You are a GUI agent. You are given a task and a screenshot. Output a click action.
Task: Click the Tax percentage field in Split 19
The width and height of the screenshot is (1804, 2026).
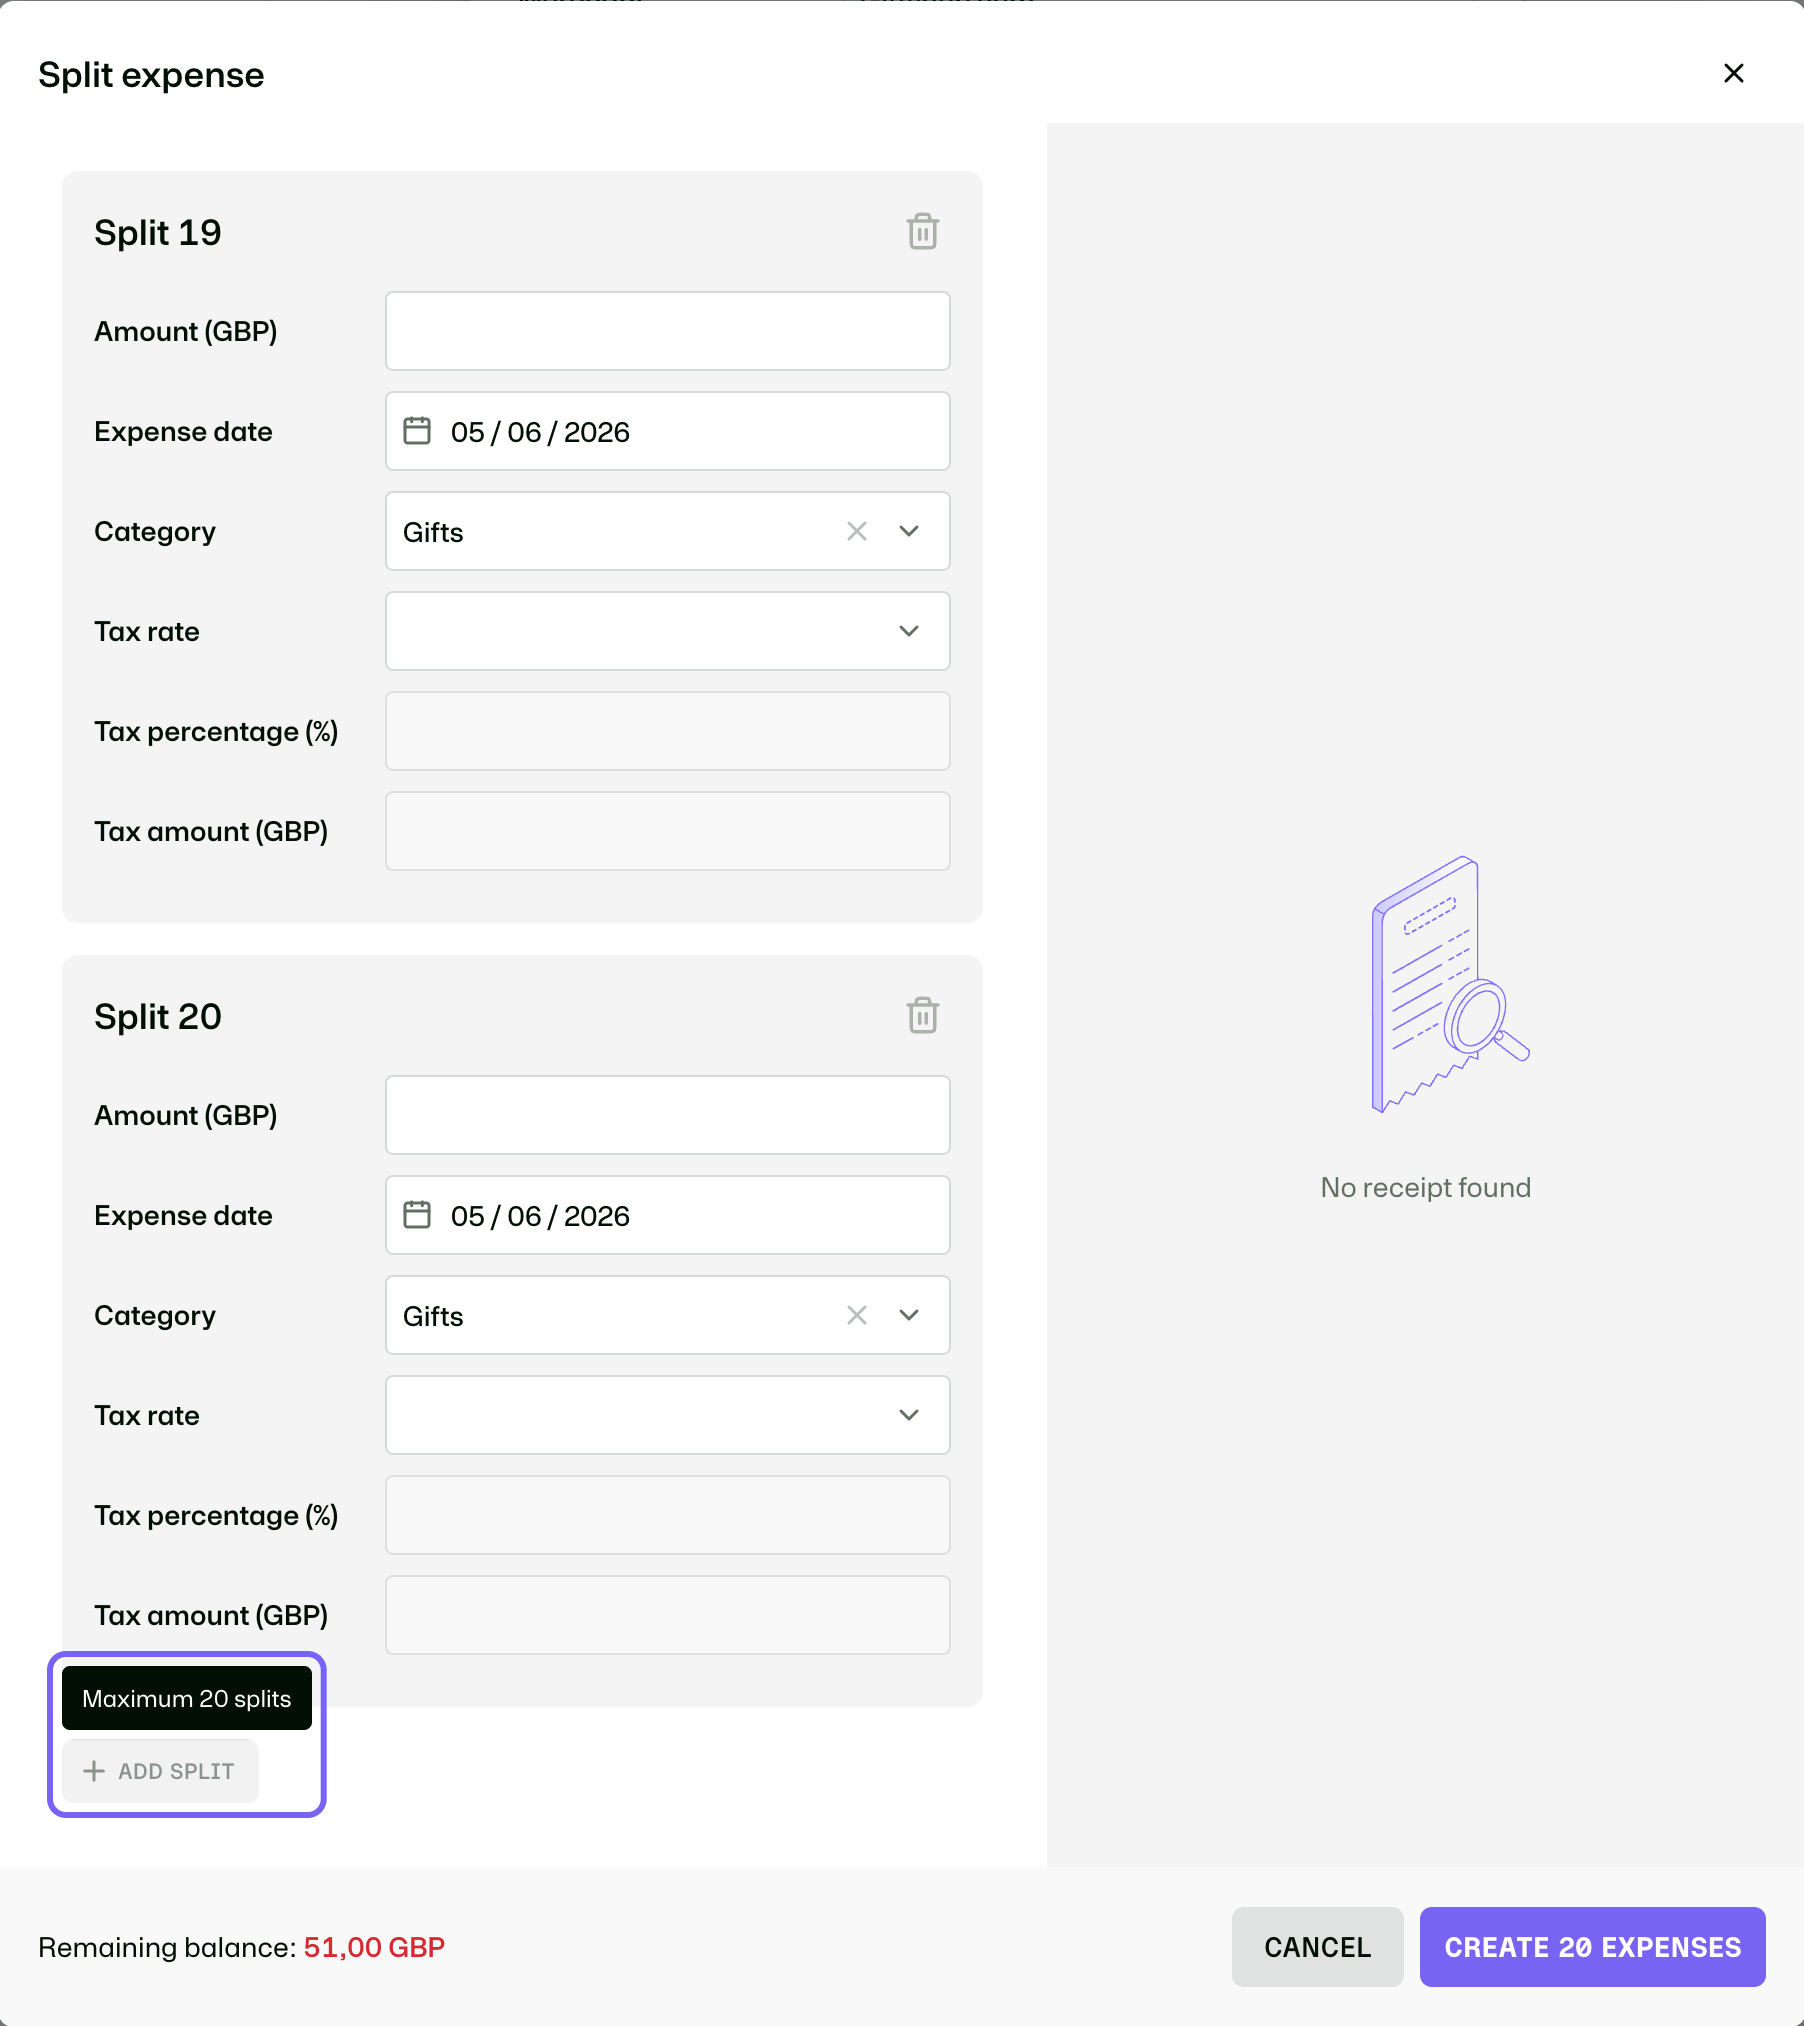(668, 731)
